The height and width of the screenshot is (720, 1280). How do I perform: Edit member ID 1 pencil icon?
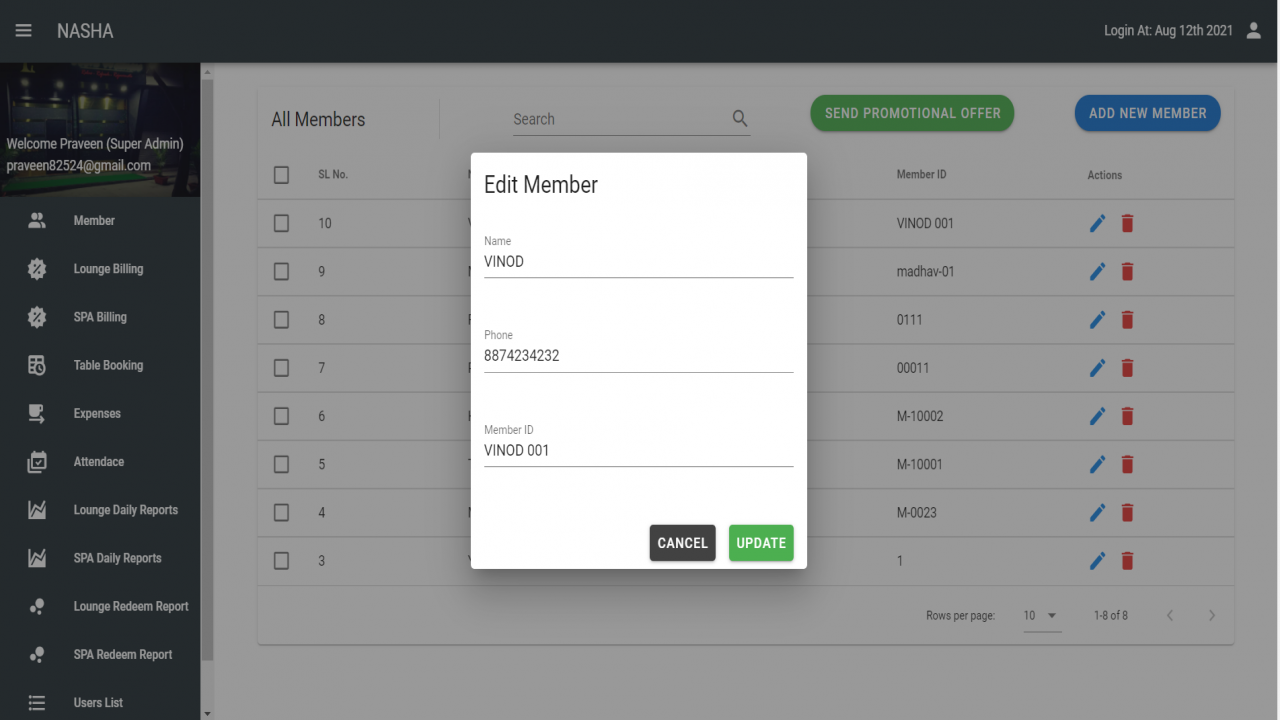(1097, 560)
